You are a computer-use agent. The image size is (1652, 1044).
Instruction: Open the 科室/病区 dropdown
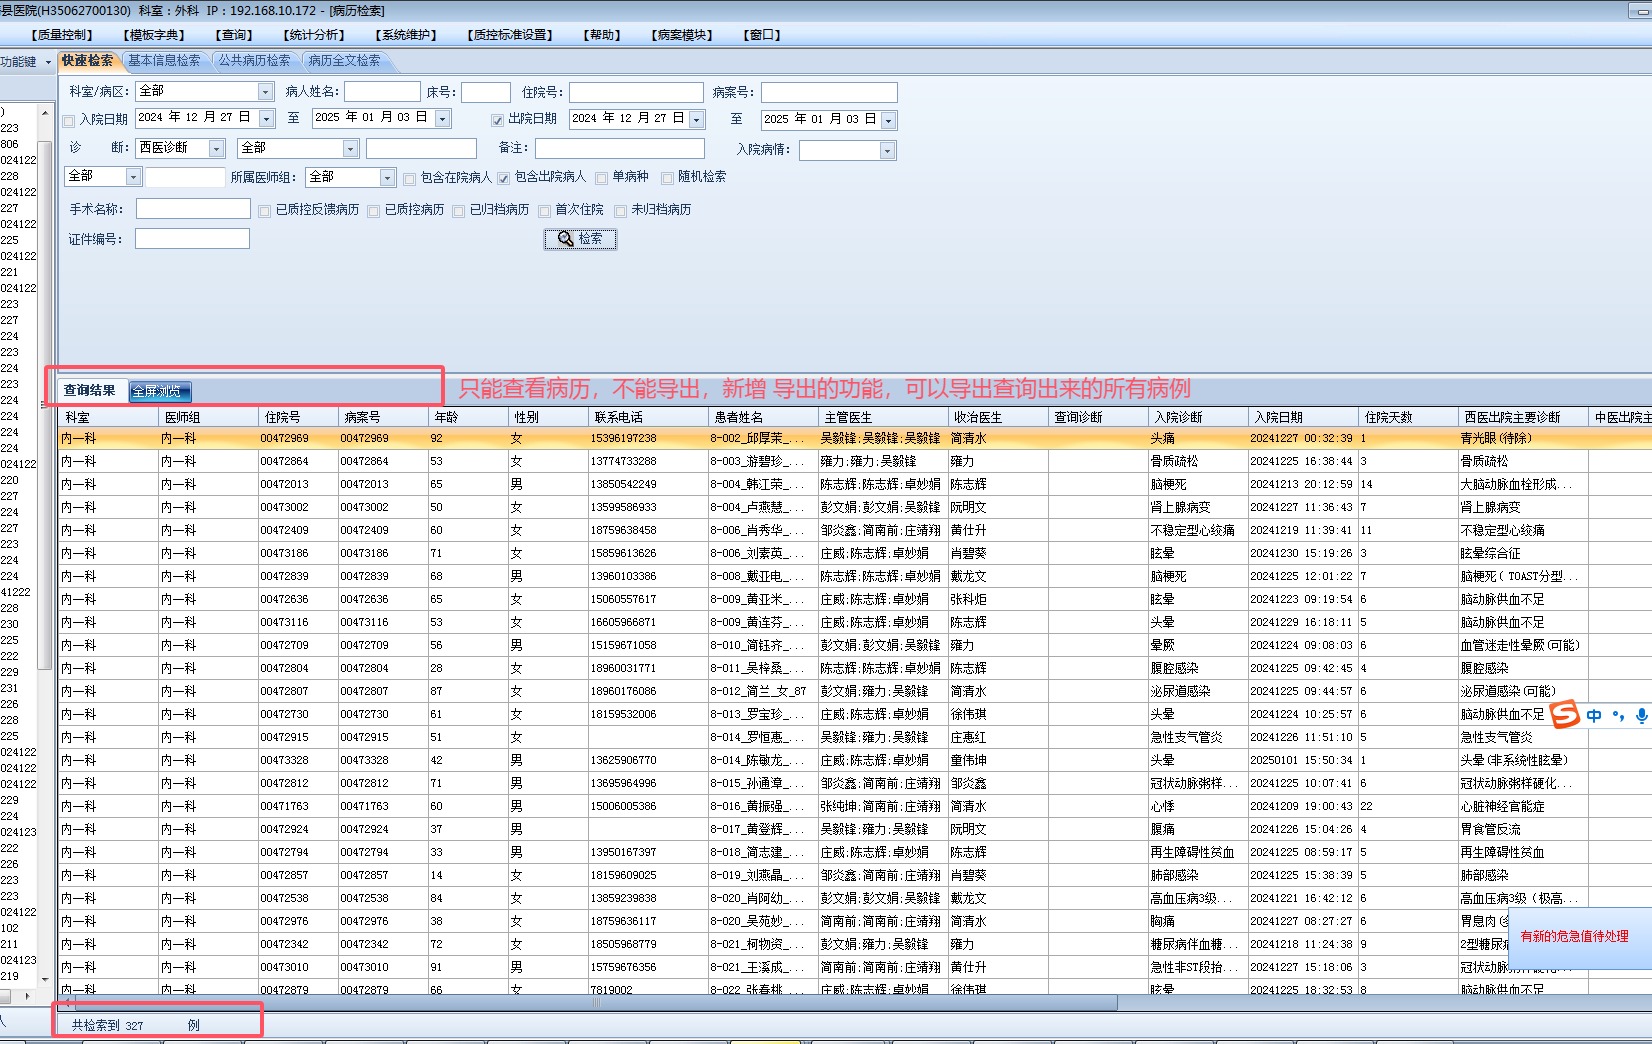click(x=265, y=92)
